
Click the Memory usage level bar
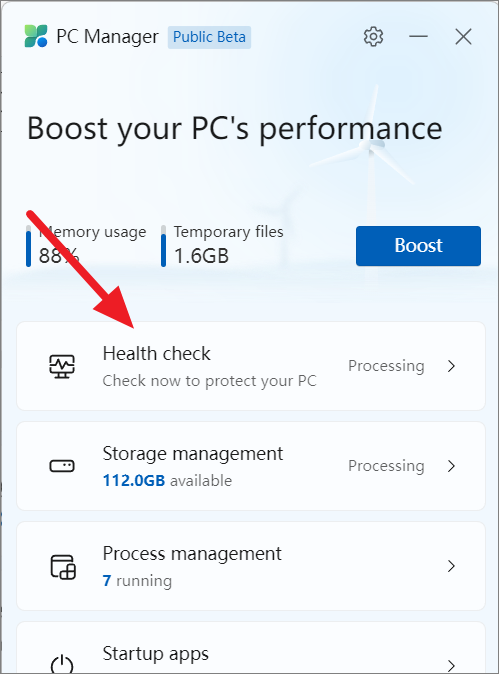tap(28, 246)
